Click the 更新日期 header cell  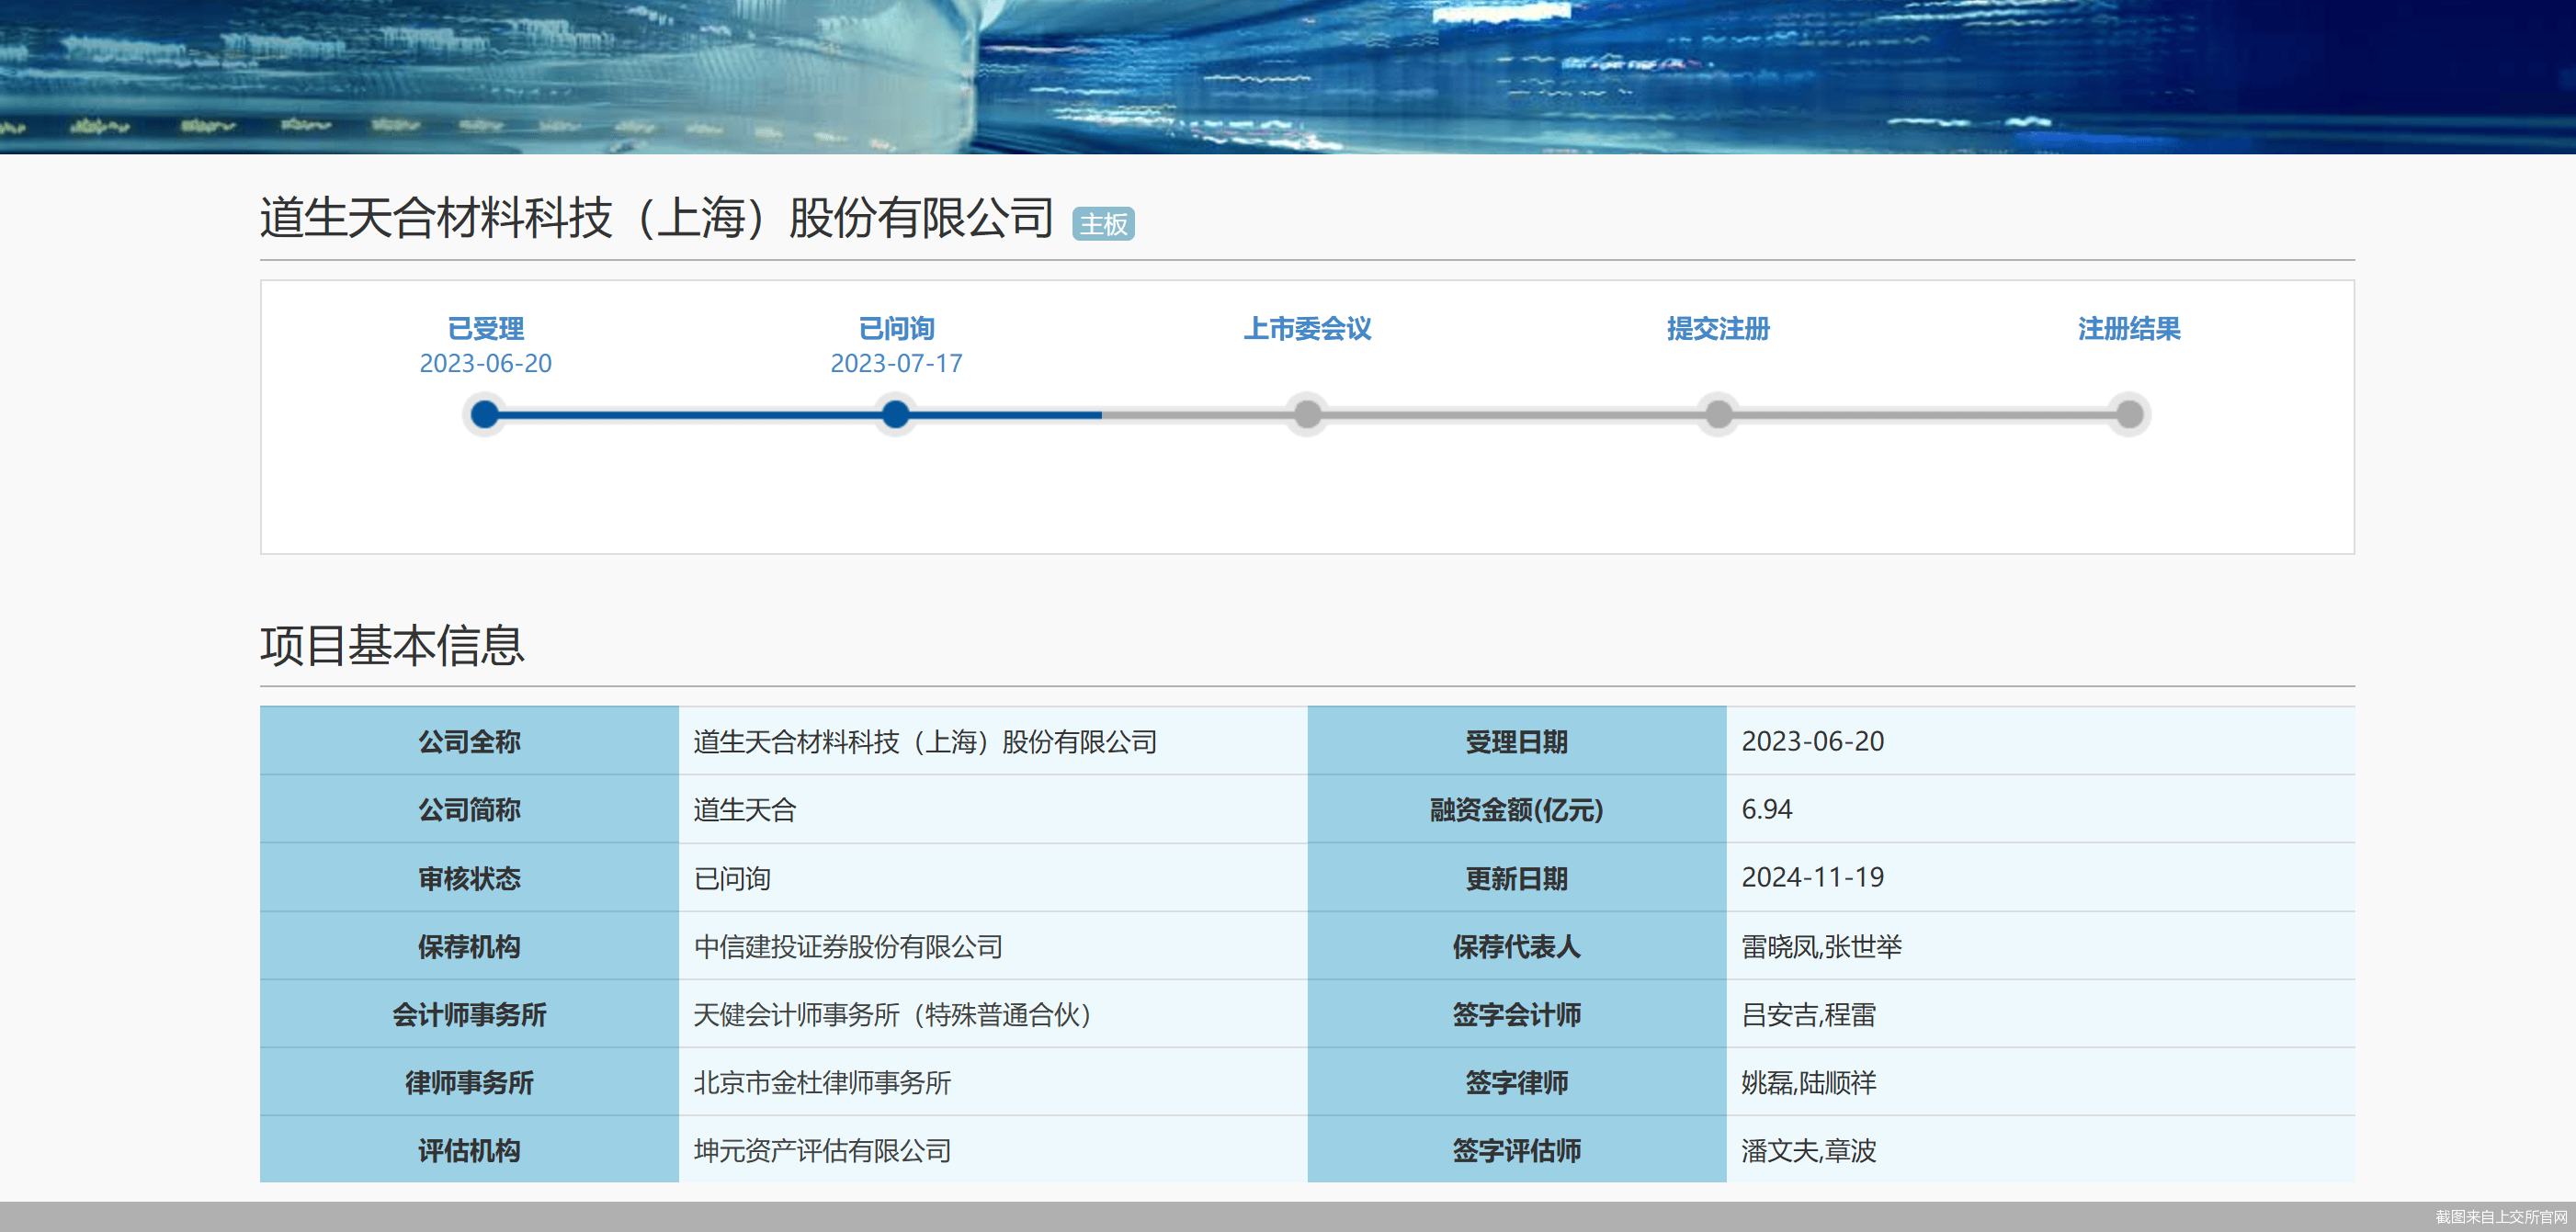1517,878
